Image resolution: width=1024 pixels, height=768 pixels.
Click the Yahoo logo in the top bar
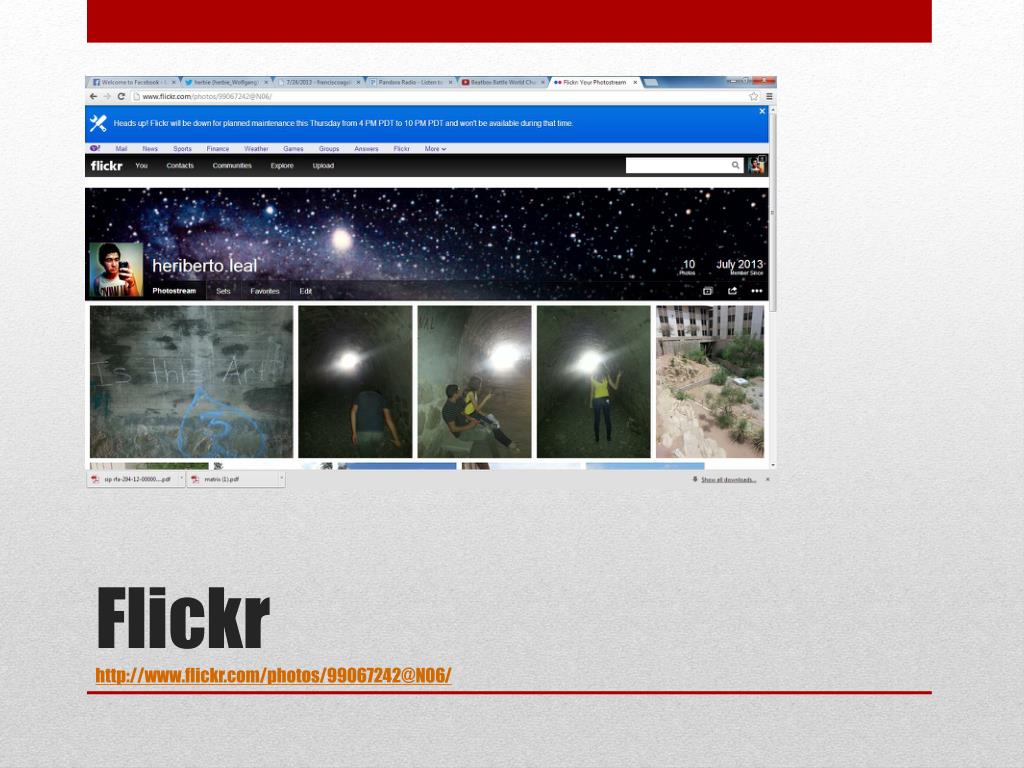pos(95,148)
